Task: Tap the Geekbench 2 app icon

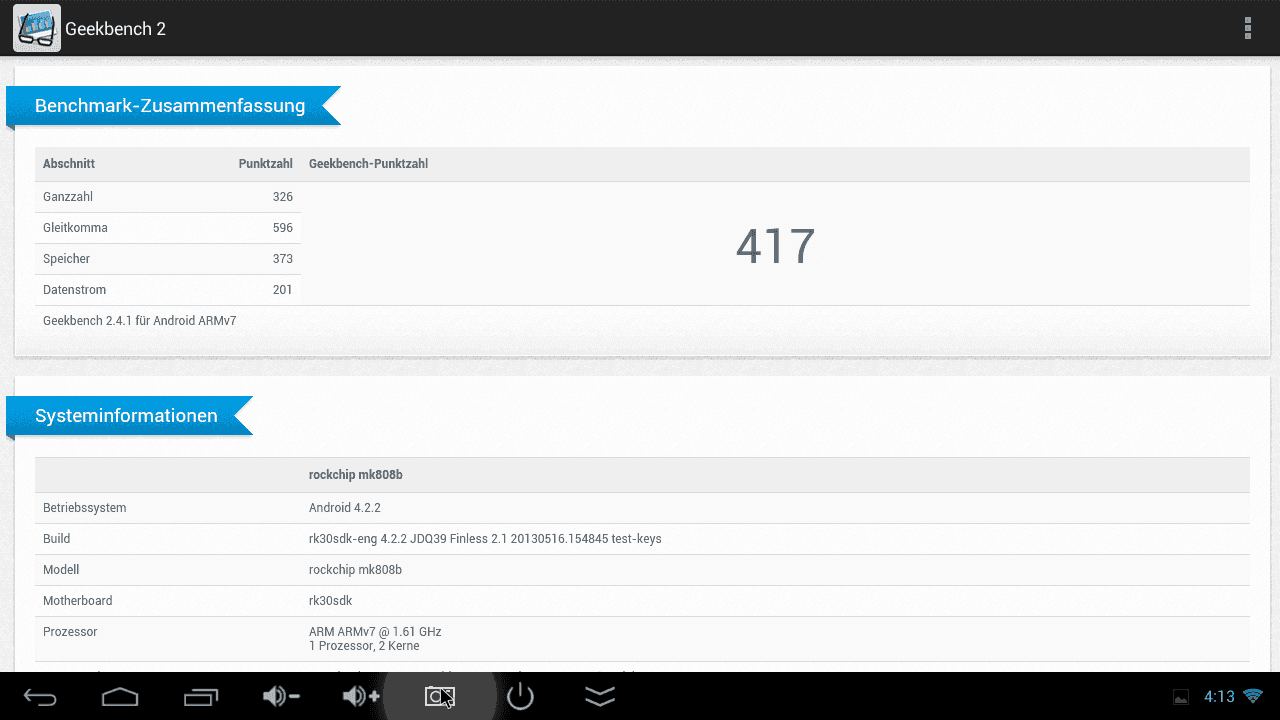Action: [x=36, y=28]
